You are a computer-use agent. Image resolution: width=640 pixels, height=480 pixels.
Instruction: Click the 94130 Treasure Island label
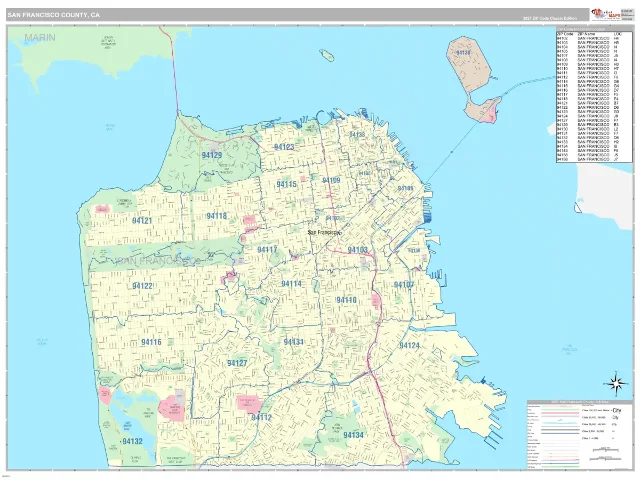463,53
